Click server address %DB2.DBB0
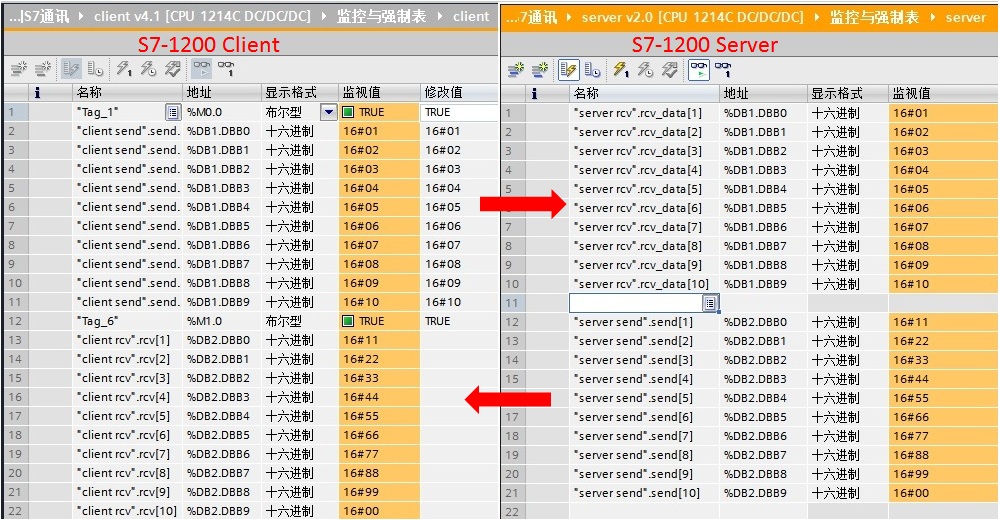The width and height of the screenshot is (999, 520). point(763,322)
